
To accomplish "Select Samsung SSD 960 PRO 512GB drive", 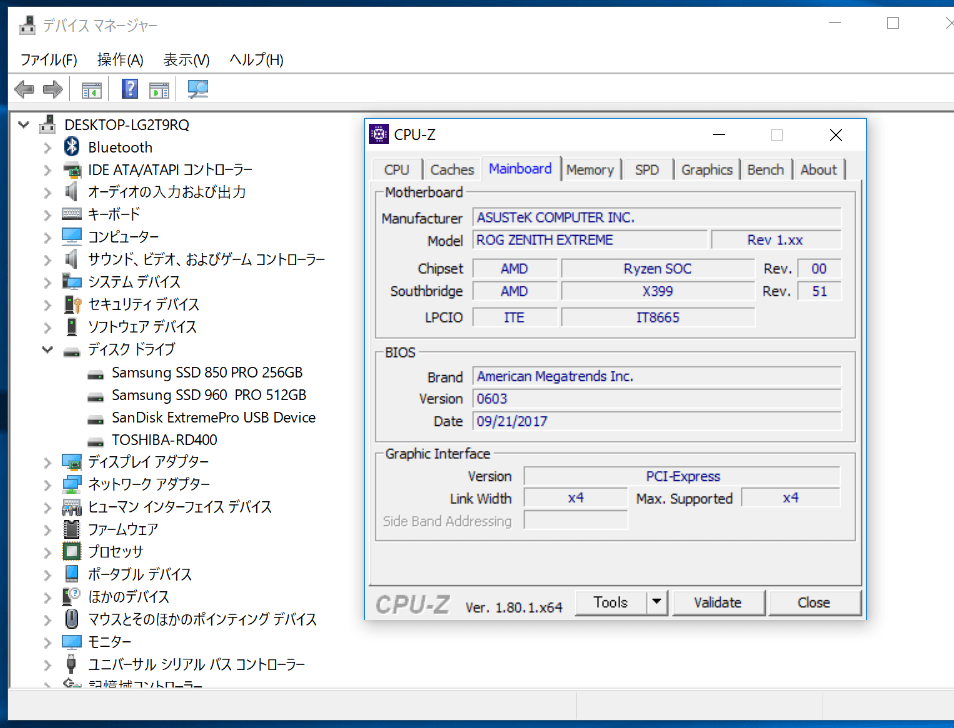I will coord(209,395).
